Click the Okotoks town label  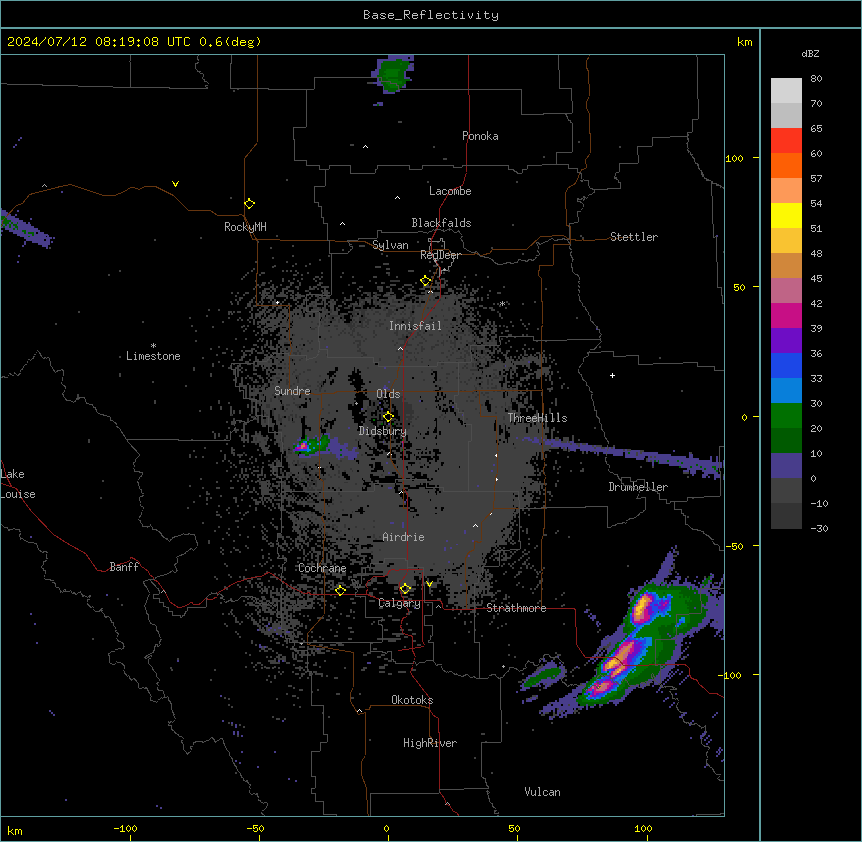(412, 700)
